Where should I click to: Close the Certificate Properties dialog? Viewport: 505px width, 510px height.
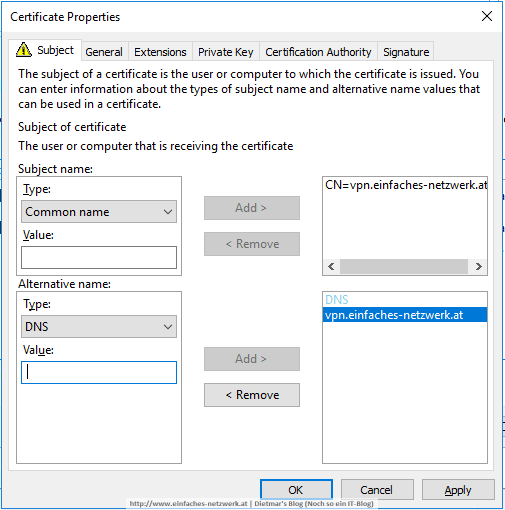tap(487, 16)
